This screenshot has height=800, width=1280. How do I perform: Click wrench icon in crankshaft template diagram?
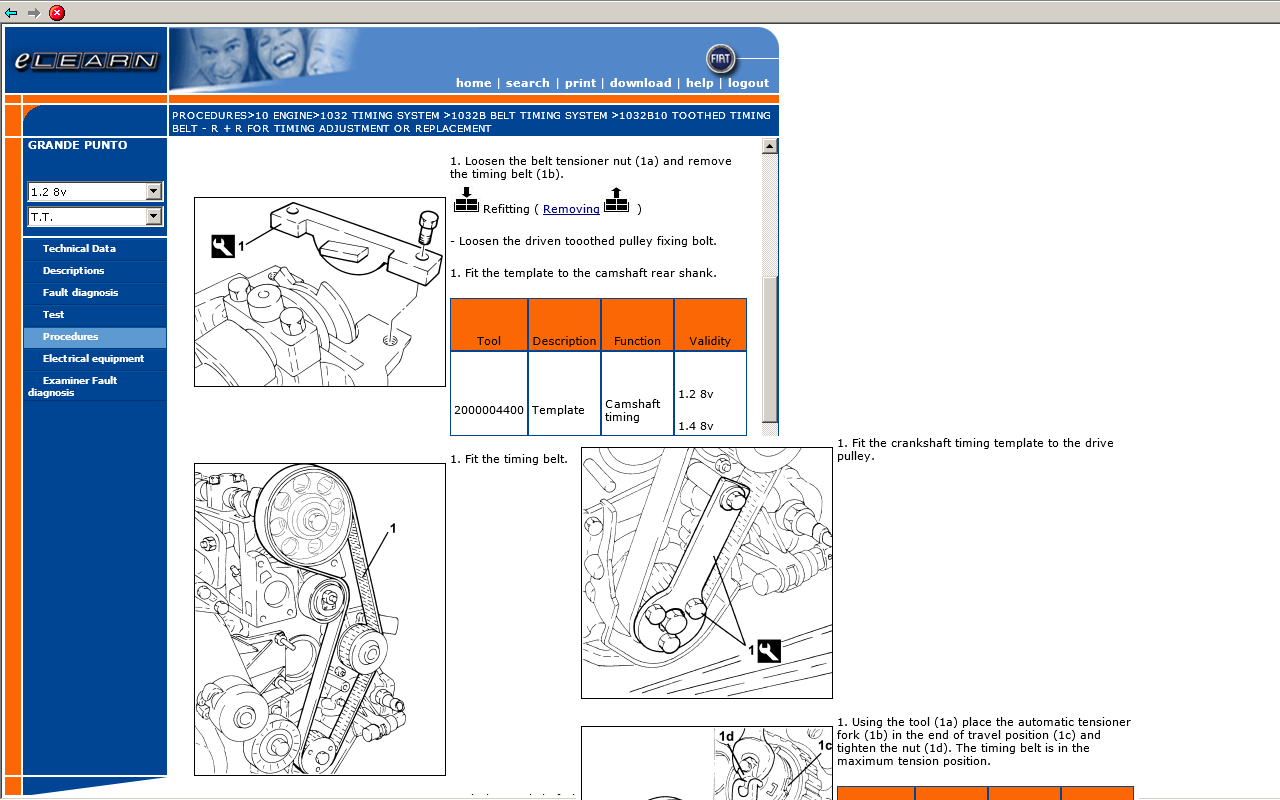(x=769, y=651)
